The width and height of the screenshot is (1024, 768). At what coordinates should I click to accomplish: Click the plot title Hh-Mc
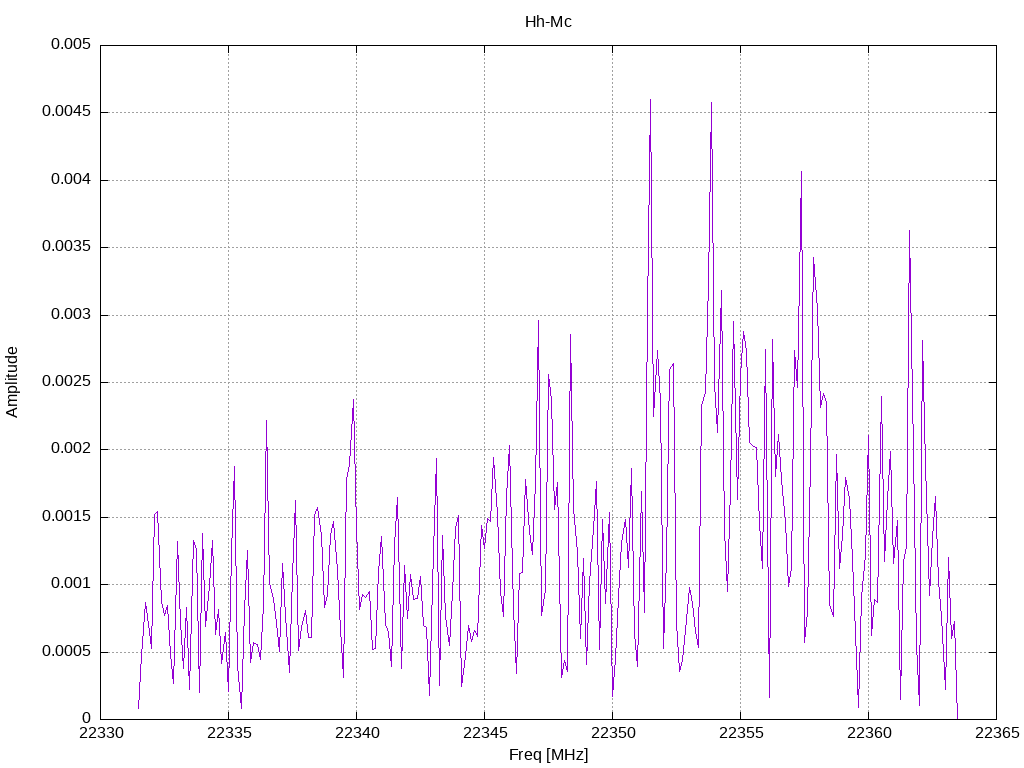[548, 22]
